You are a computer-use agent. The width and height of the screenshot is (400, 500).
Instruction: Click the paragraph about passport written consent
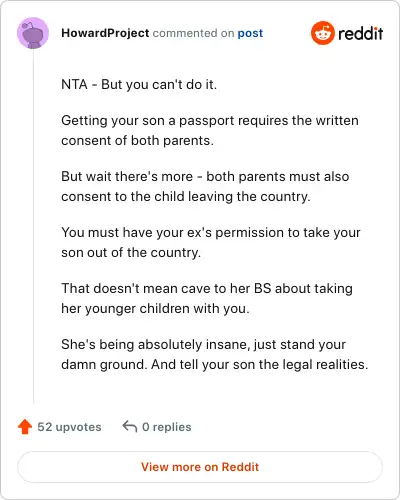(x=210, y=130)
